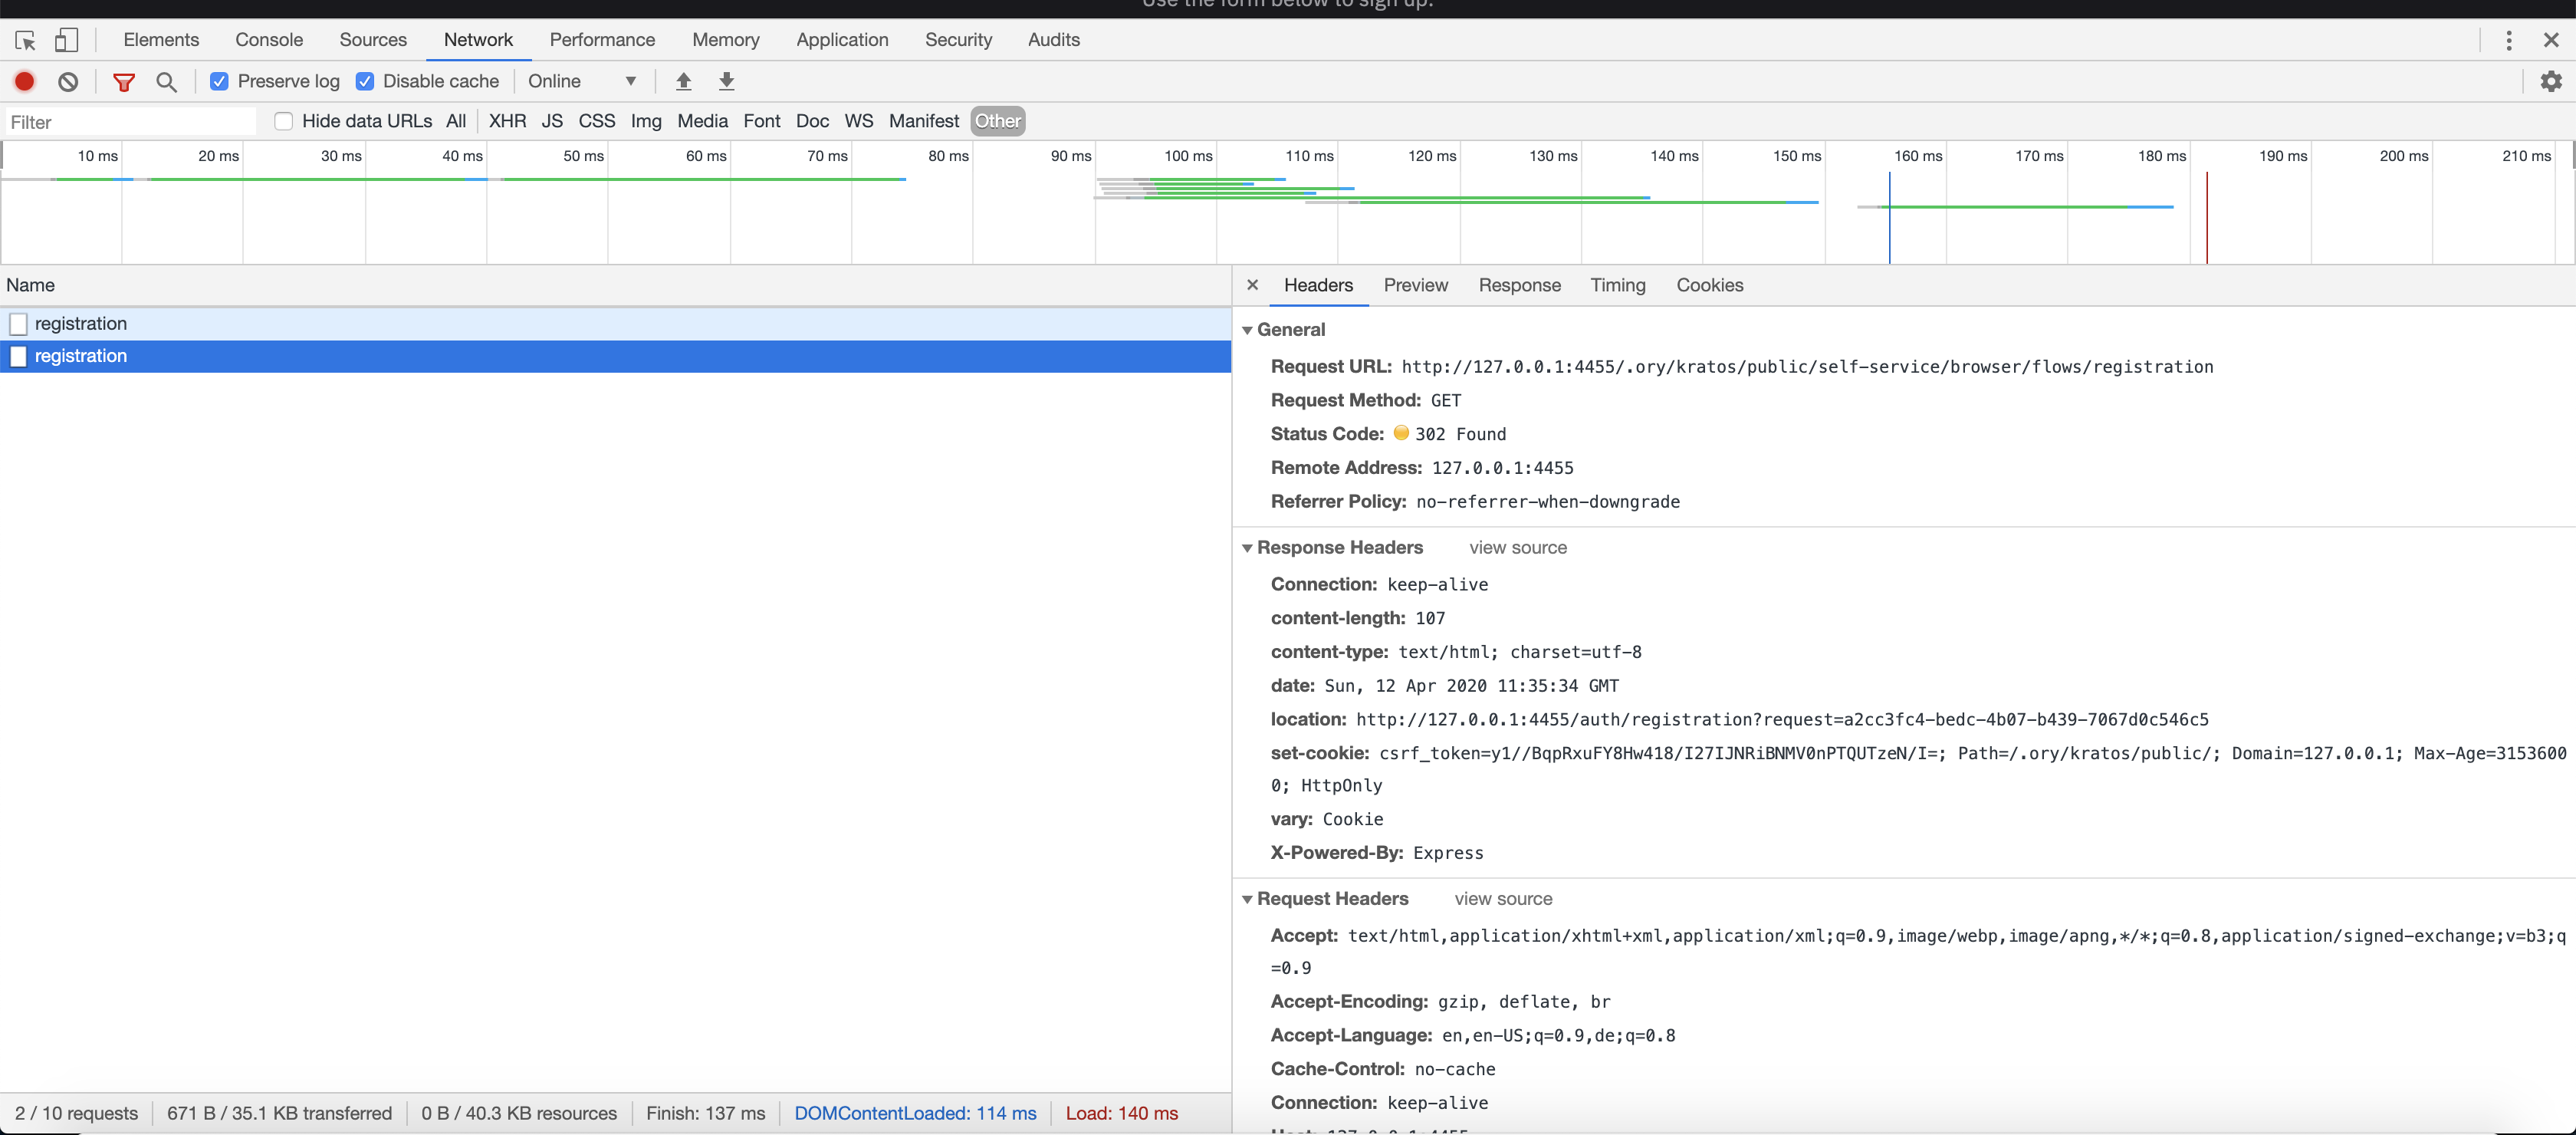Toggle the Preserve log checkbox
The width and height of the screenshot is (2576, 1135).
tap(219, 81)
